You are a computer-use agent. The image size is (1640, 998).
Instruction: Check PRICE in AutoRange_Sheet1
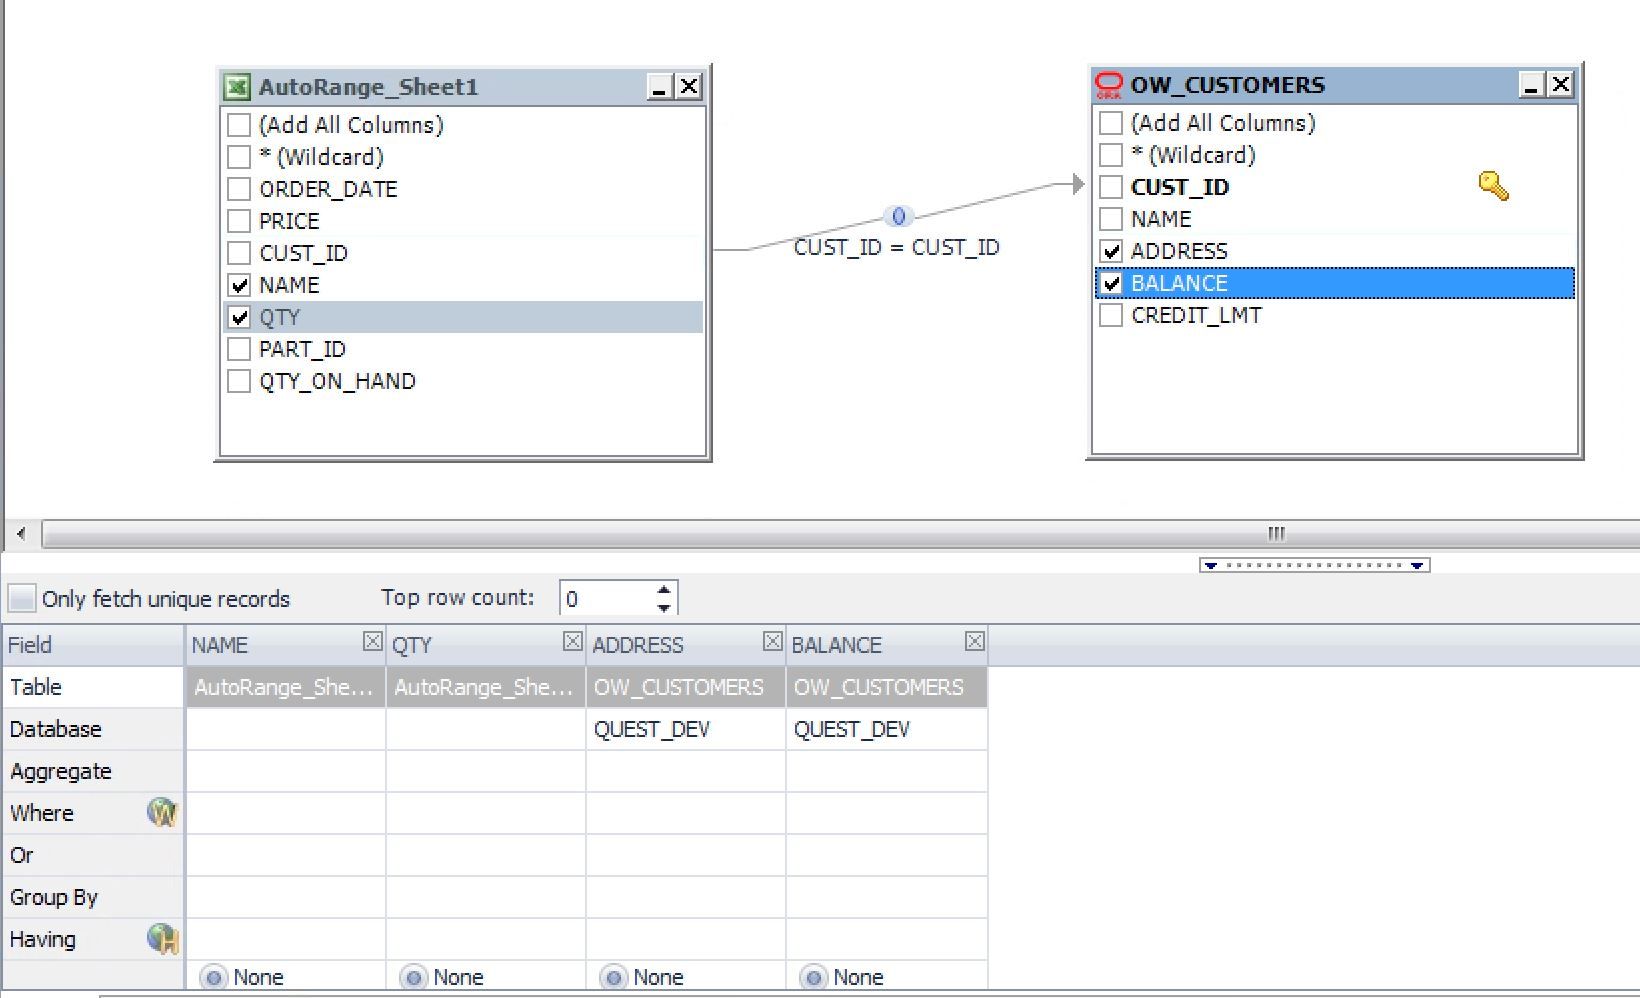coord(239,221)
